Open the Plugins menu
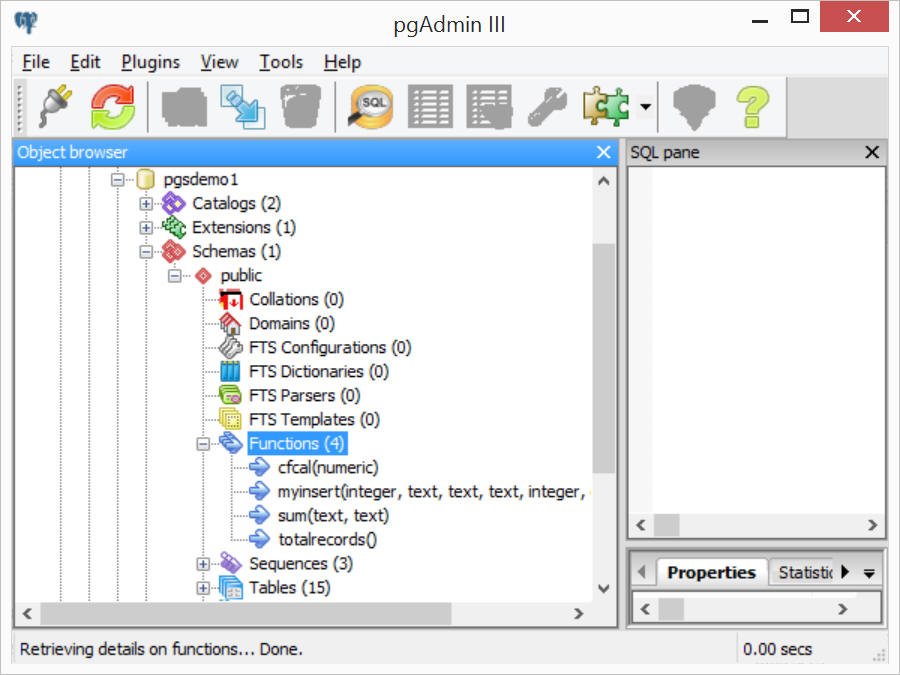Viewport: 900px width, 675px height. (150, 62)
